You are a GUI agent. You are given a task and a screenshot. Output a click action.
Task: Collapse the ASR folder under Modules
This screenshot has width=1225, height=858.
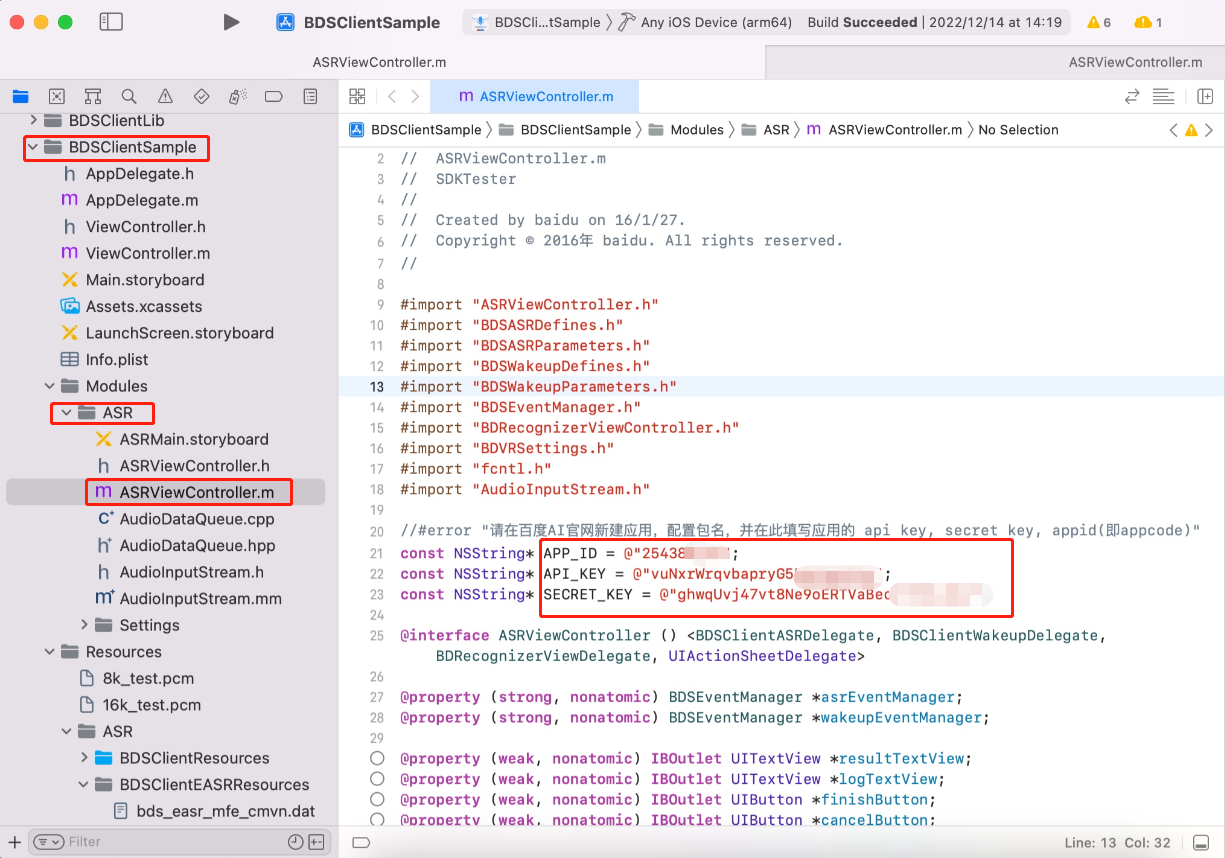tap(67, 412)
